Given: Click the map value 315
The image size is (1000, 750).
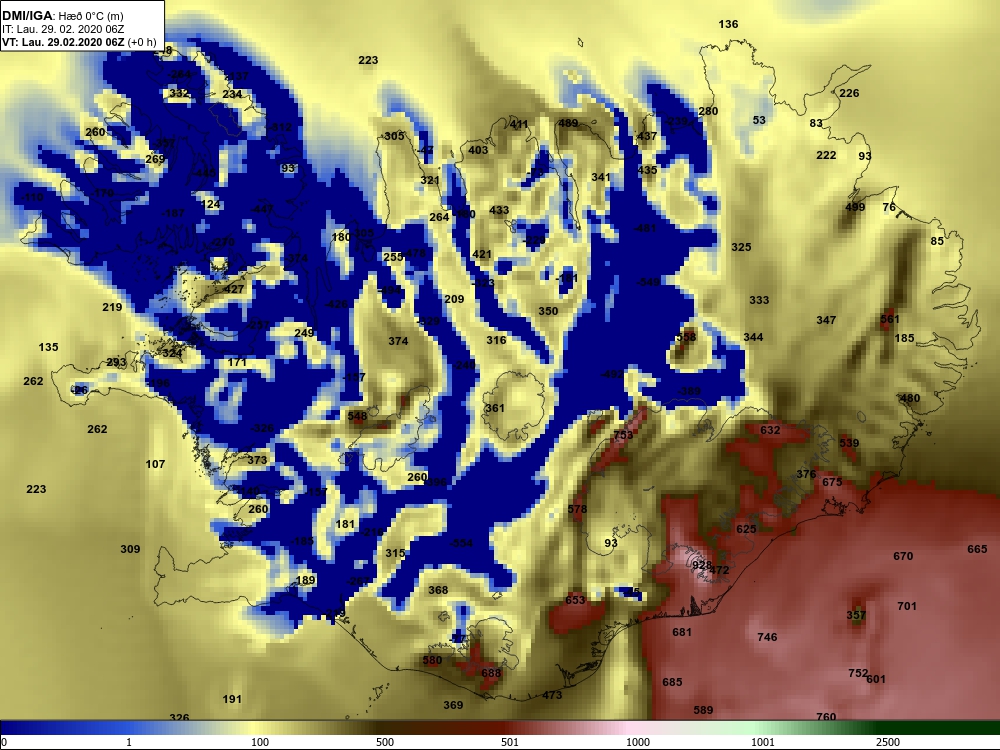Looking at the screenshot, I should 395,553.
